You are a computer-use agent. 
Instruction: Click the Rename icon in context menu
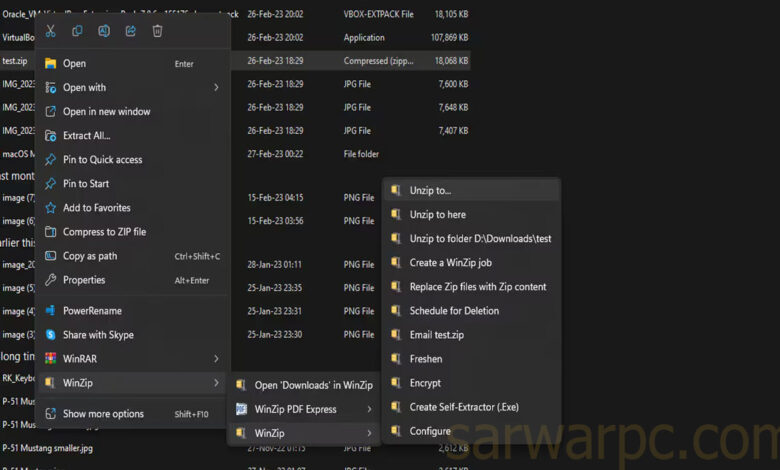pos(103,31)
